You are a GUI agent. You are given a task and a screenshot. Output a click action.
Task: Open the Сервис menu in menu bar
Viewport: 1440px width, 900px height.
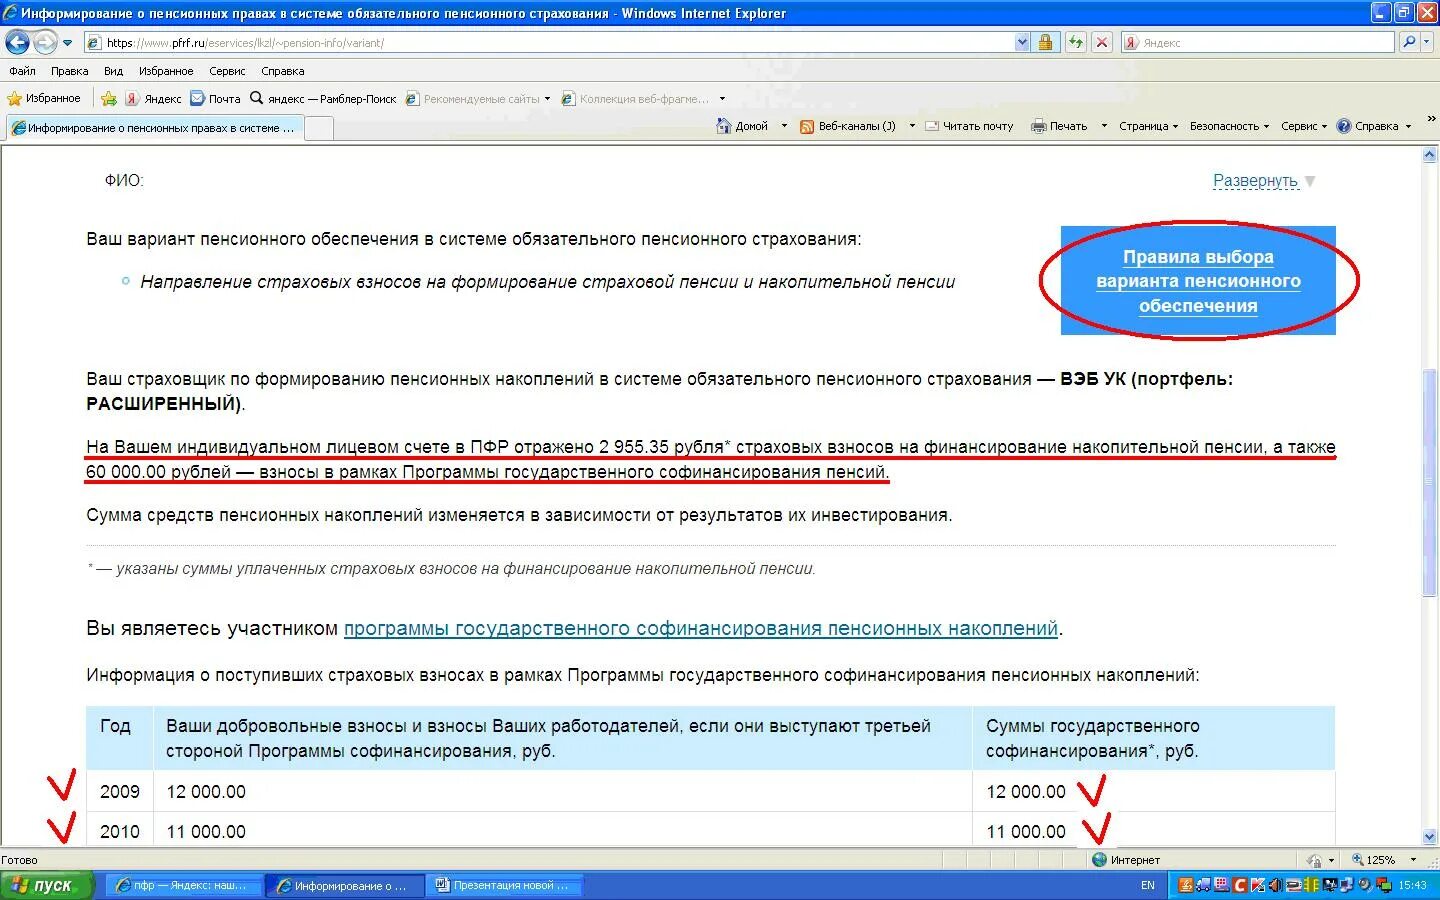pyautogui.click(x=227, y=71)
